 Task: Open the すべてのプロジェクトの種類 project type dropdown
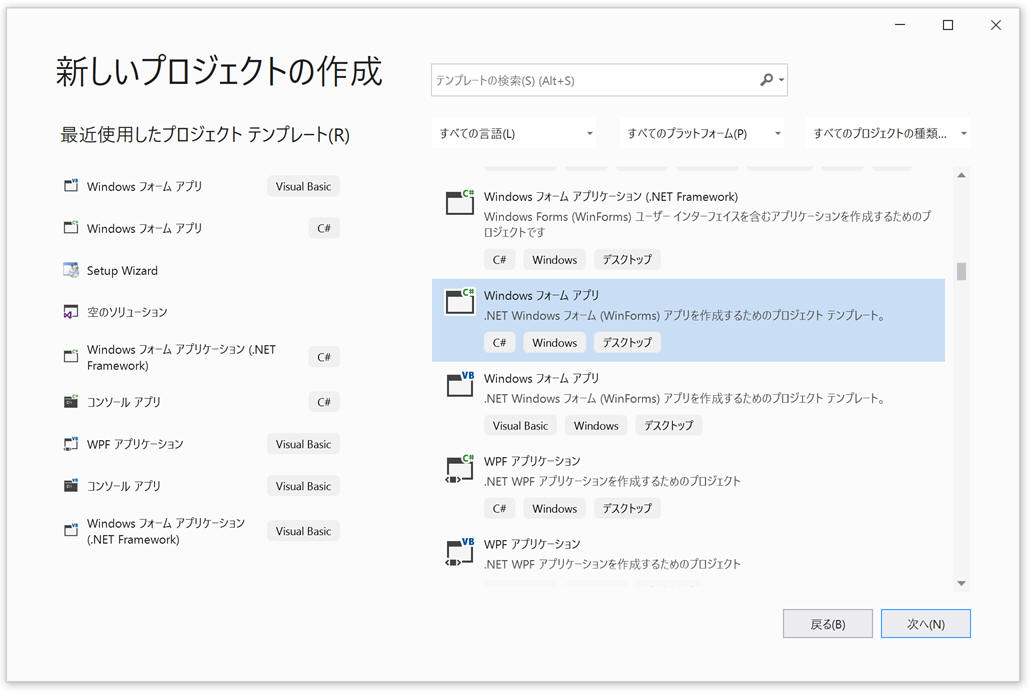coord(888,133)
